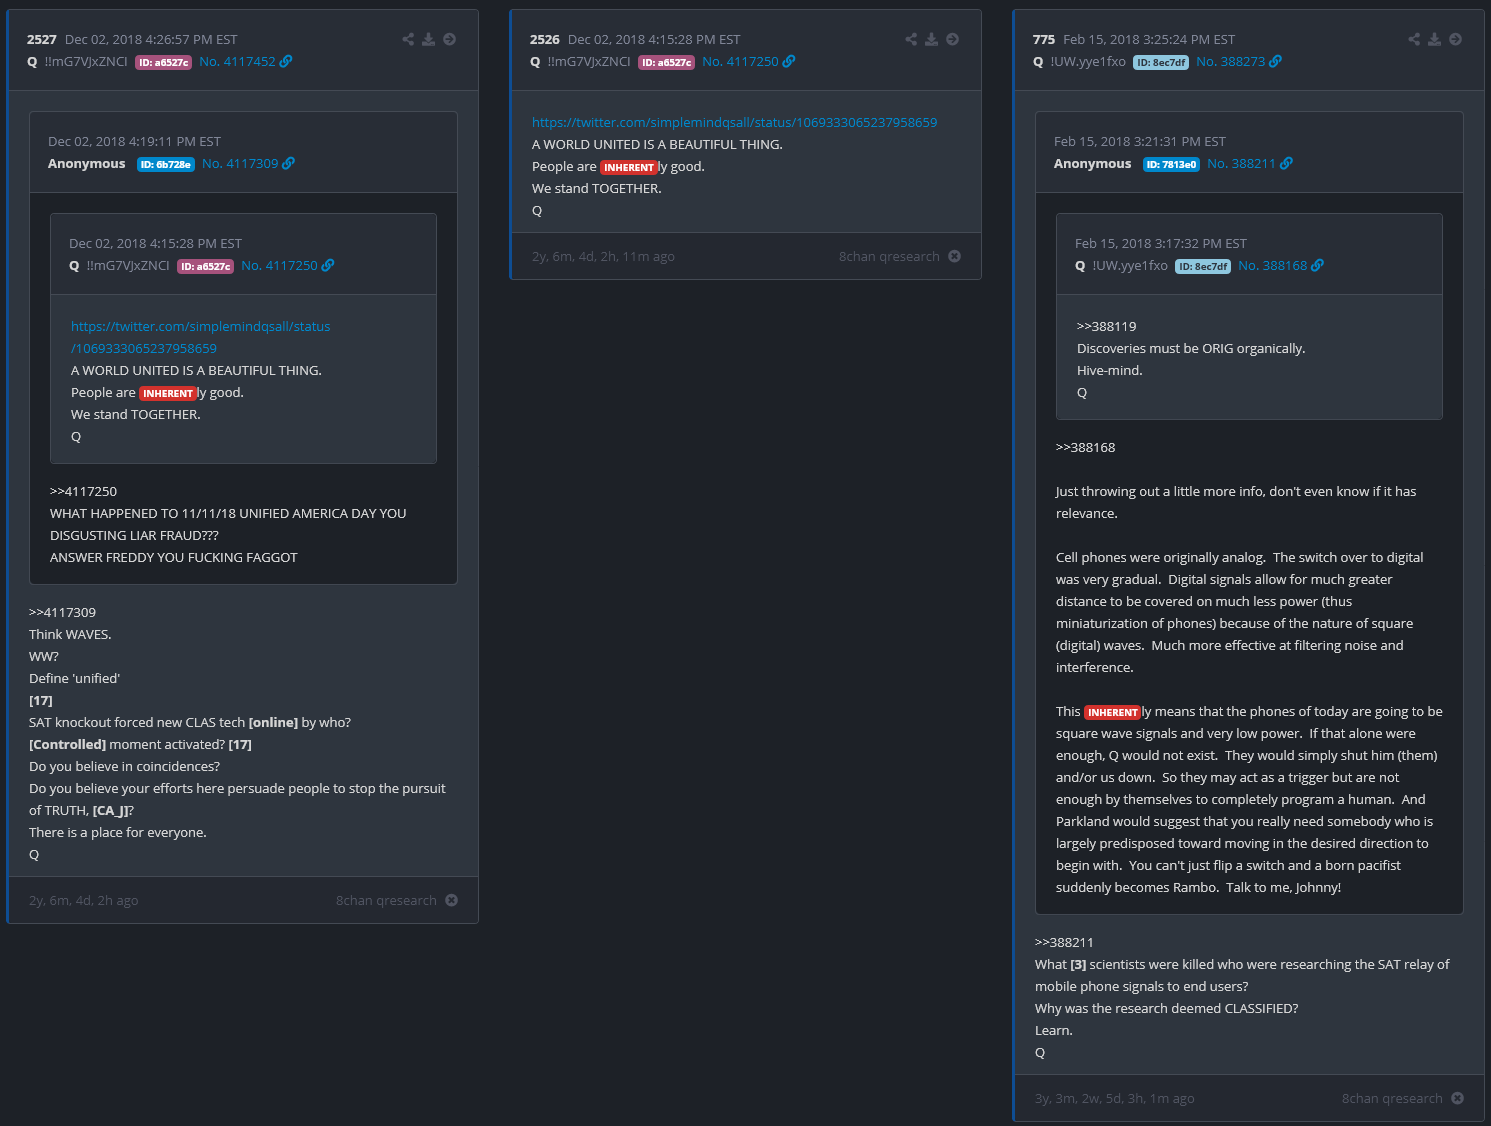Click chain icon in post 2526 header
Image resolution: width=1491 pixels, height=1126 pixels.
click(x=789, y=61)
